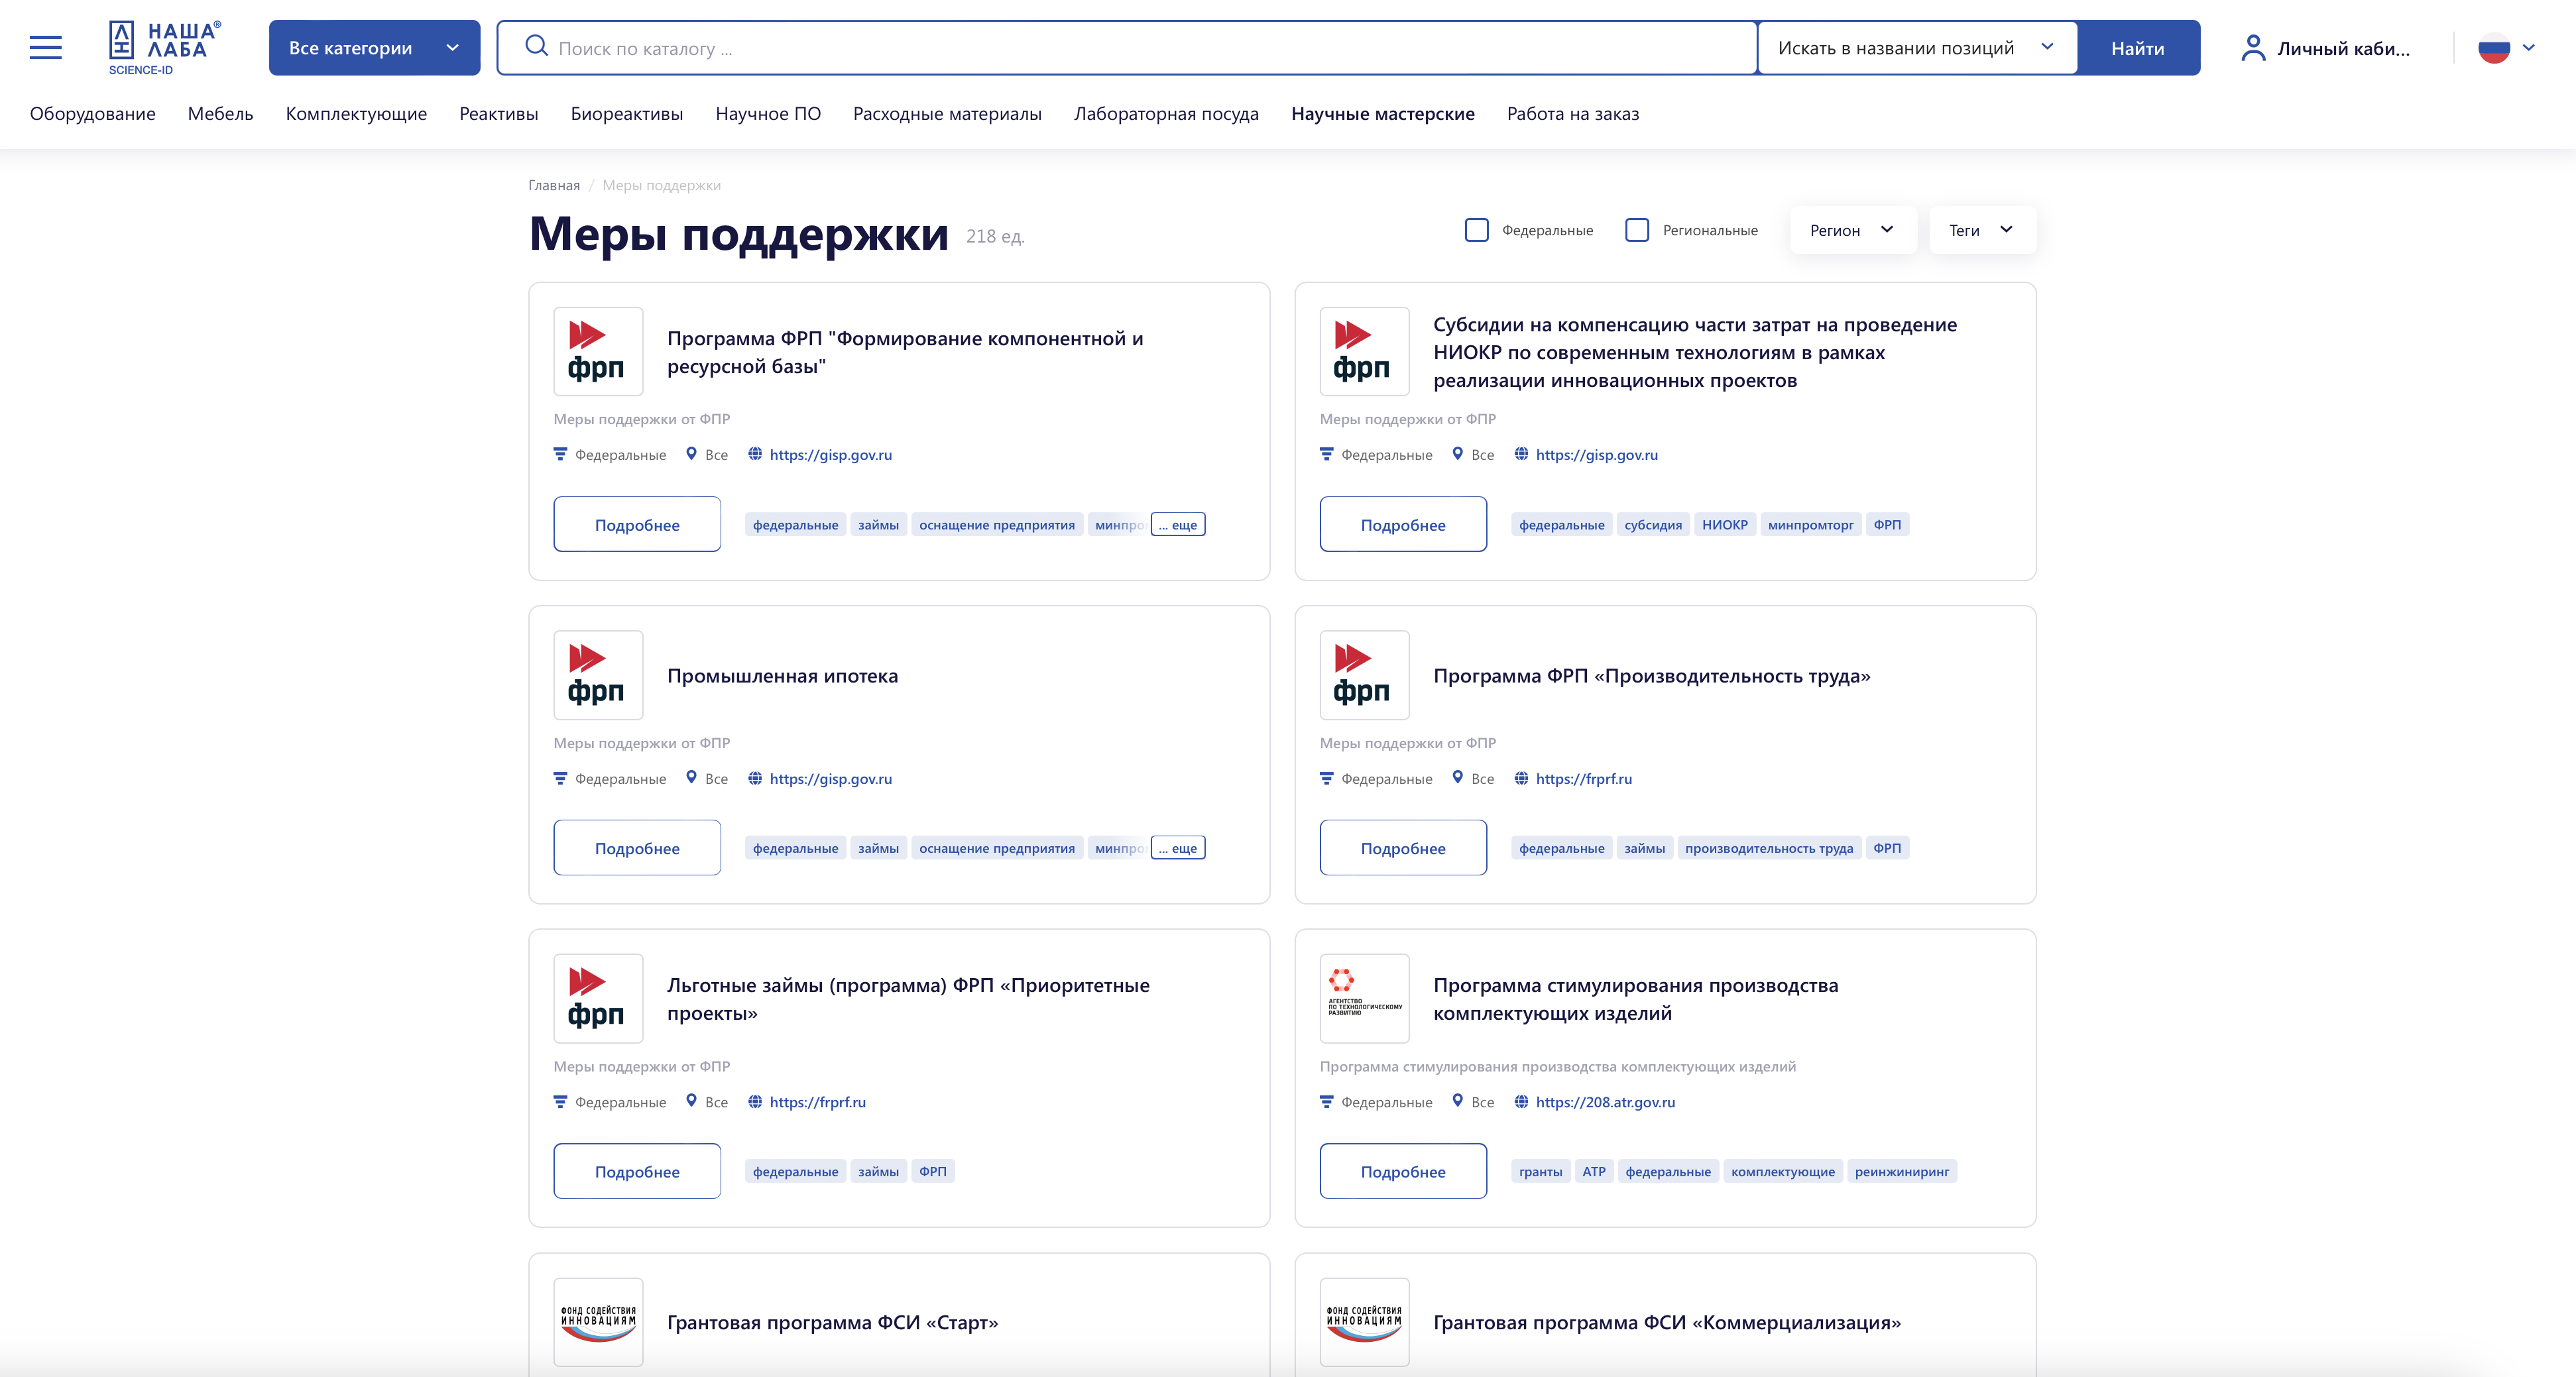The image size is (2576, 1377).
Task: Open Научное ПО menu item
Action: coord(768,113)
